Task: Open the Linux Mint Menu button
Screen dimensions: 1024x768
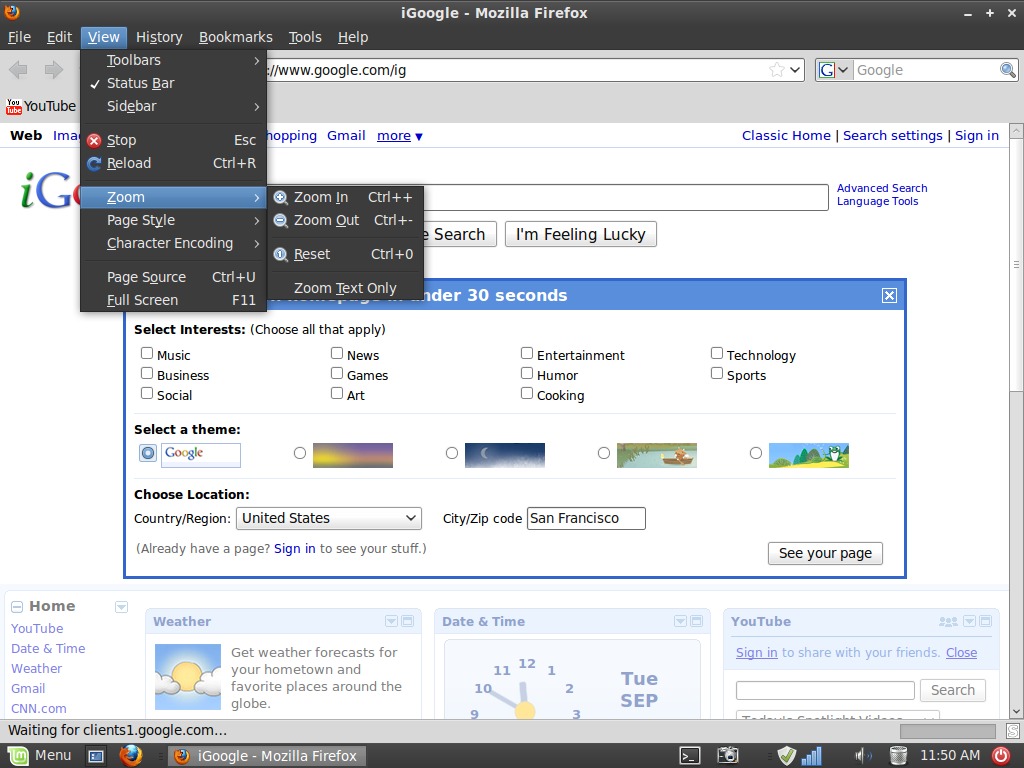Action: coord(39,756)
